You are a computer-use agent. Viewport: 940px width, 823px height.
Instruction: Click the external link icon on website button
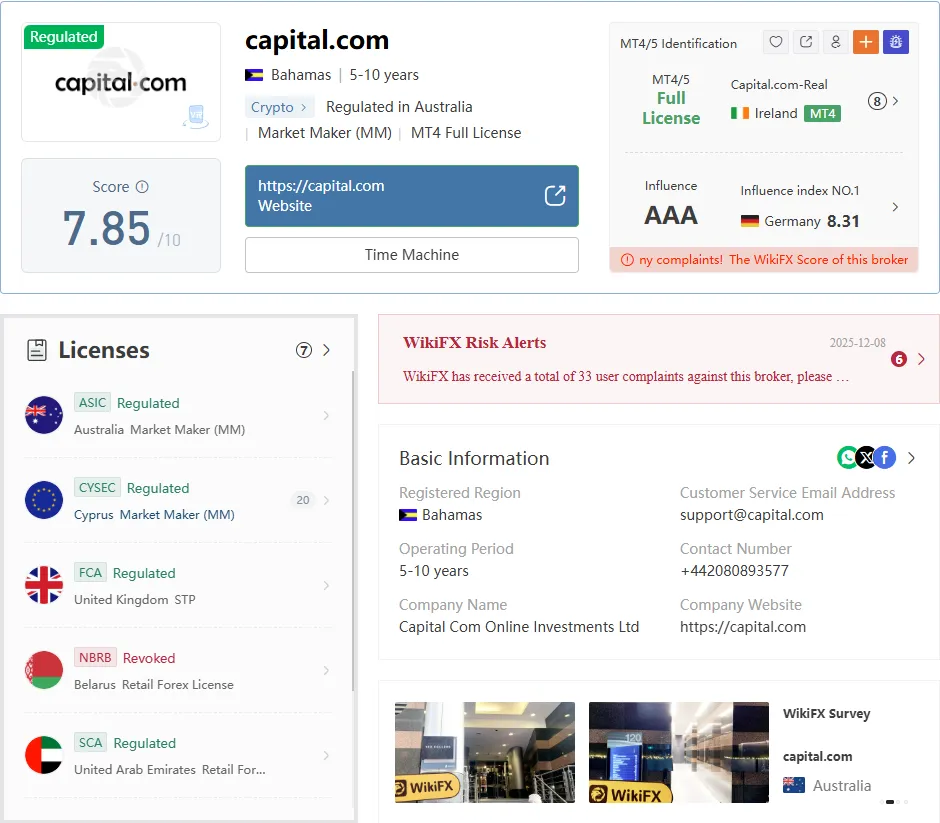coord(555,195)
